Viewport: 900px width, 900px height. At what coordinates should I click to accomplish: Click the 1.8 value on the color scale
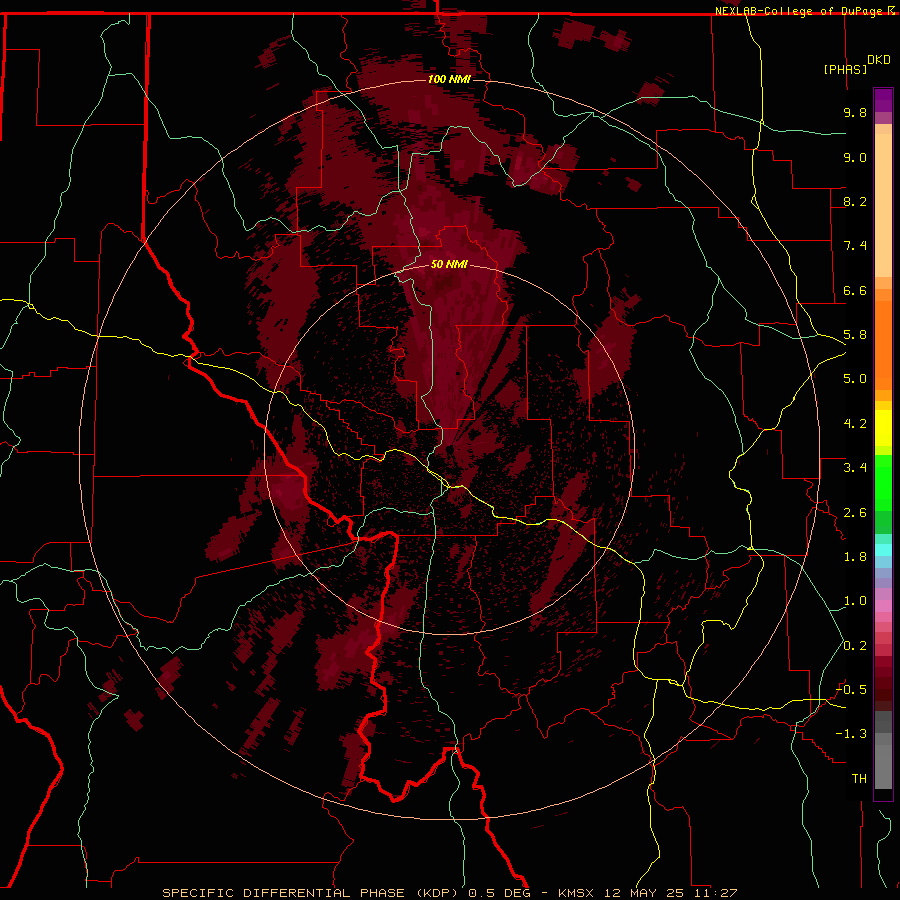855,557
